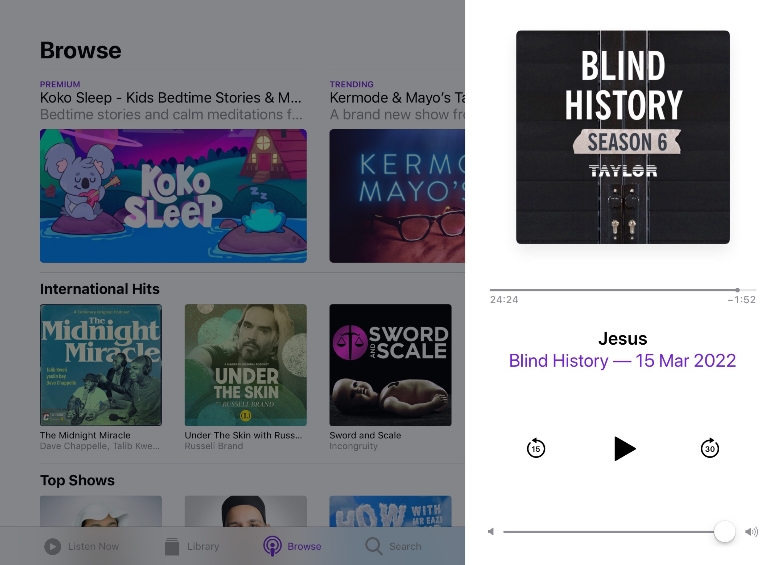Click Sword and Scale title text
Image resolution: width=781 pixels, height=565 pixels.
pyautogui.click(x=365, y=435)
